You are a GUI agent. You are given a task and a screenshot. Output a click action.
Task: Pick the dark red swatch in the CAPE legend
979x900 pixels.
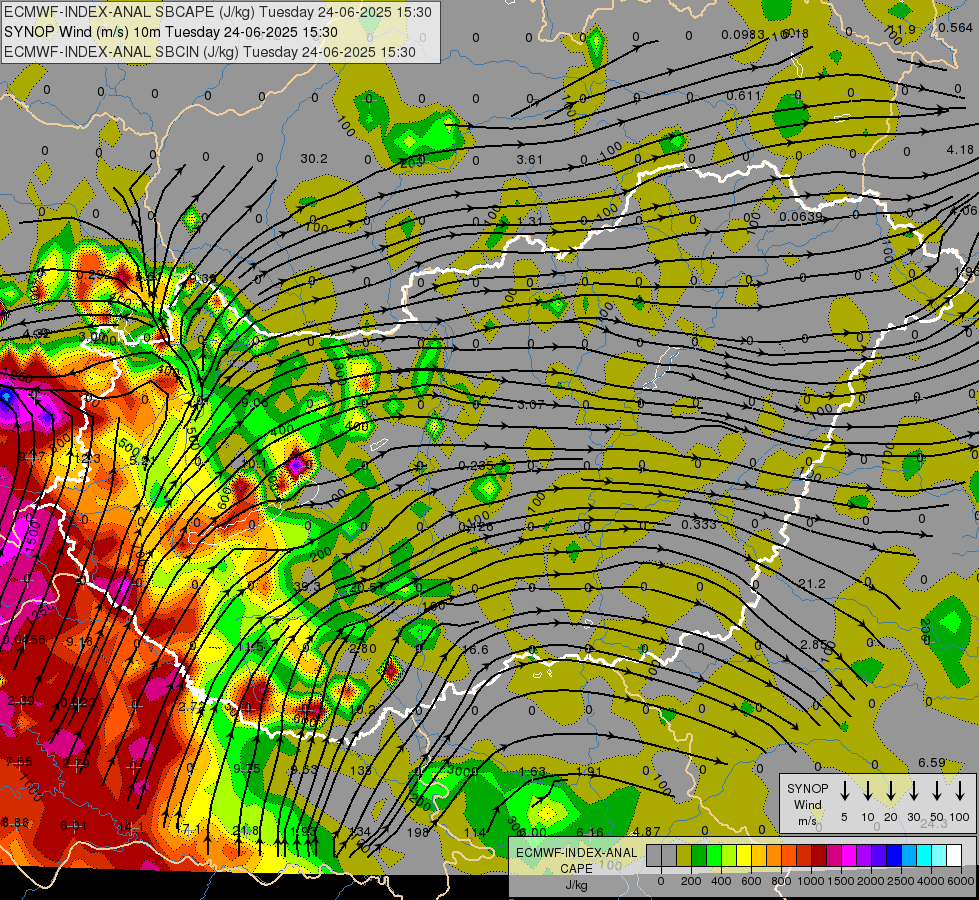(820, 856)
